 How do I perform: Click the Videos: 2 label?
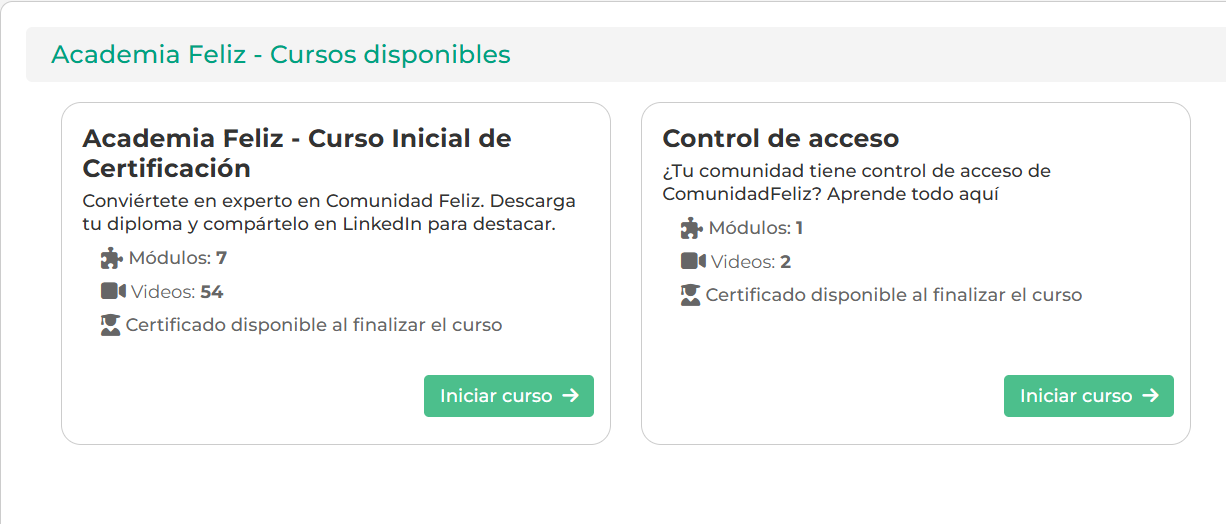click(751, 262)
